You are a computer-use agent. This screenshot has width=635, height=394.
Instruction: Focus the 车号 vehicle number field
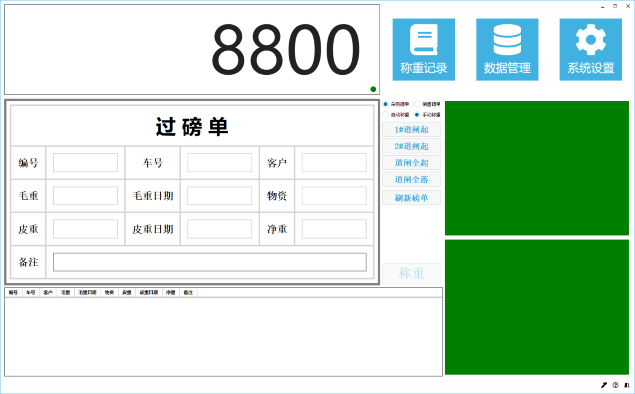pyautogui.click(x=219, y=162)
